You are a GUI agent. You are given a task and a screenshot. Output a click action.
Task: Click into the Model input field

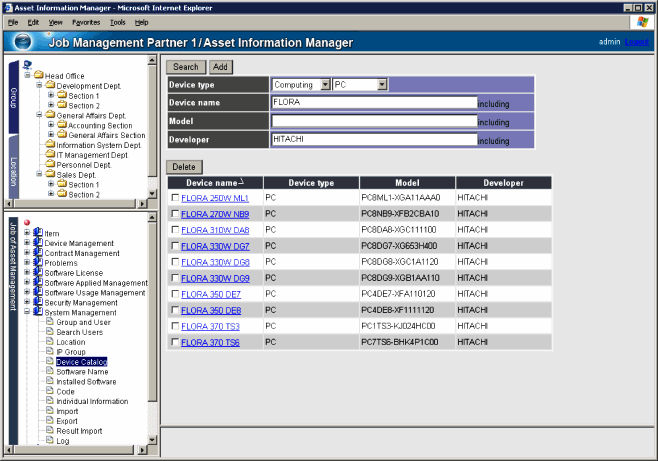tap(373, 121)
